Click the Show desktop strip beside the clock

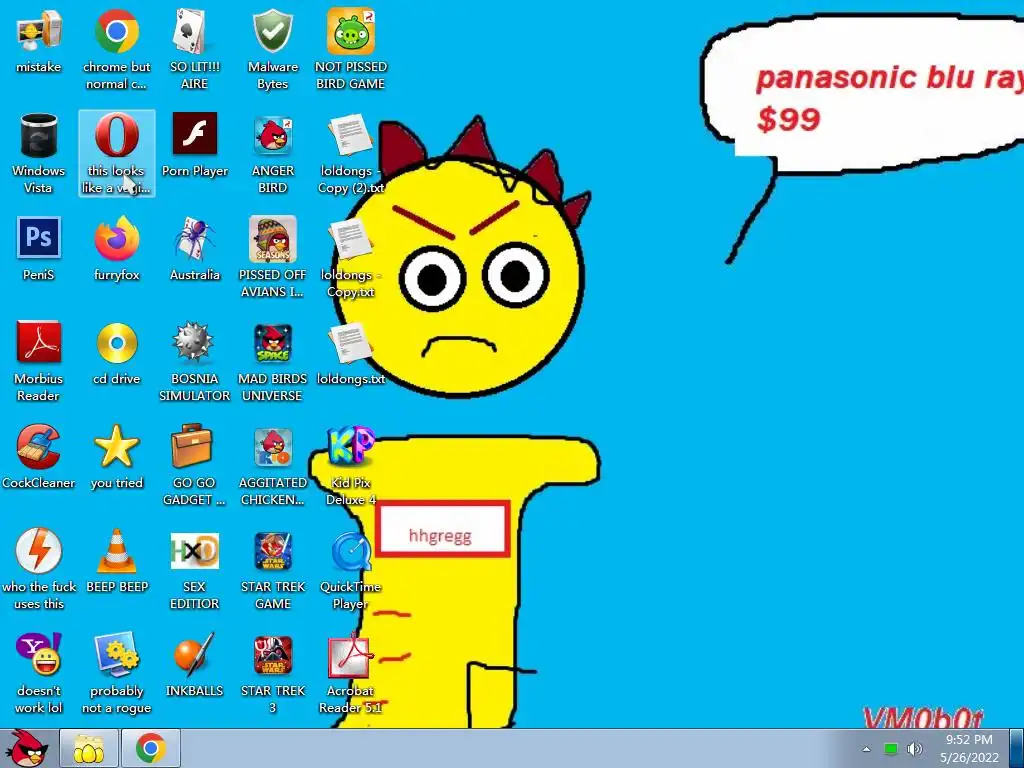pos(1017,749)
